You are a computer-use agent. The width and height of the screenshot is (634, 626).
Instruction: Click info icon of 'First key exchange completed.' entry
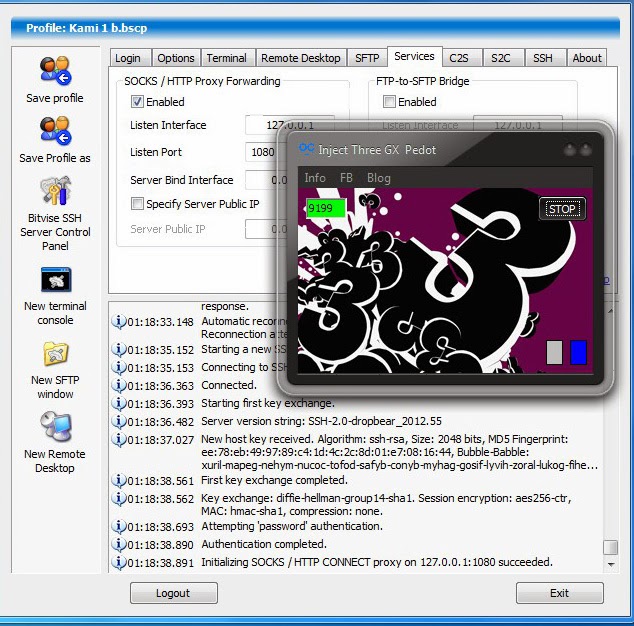click(118, 480)
